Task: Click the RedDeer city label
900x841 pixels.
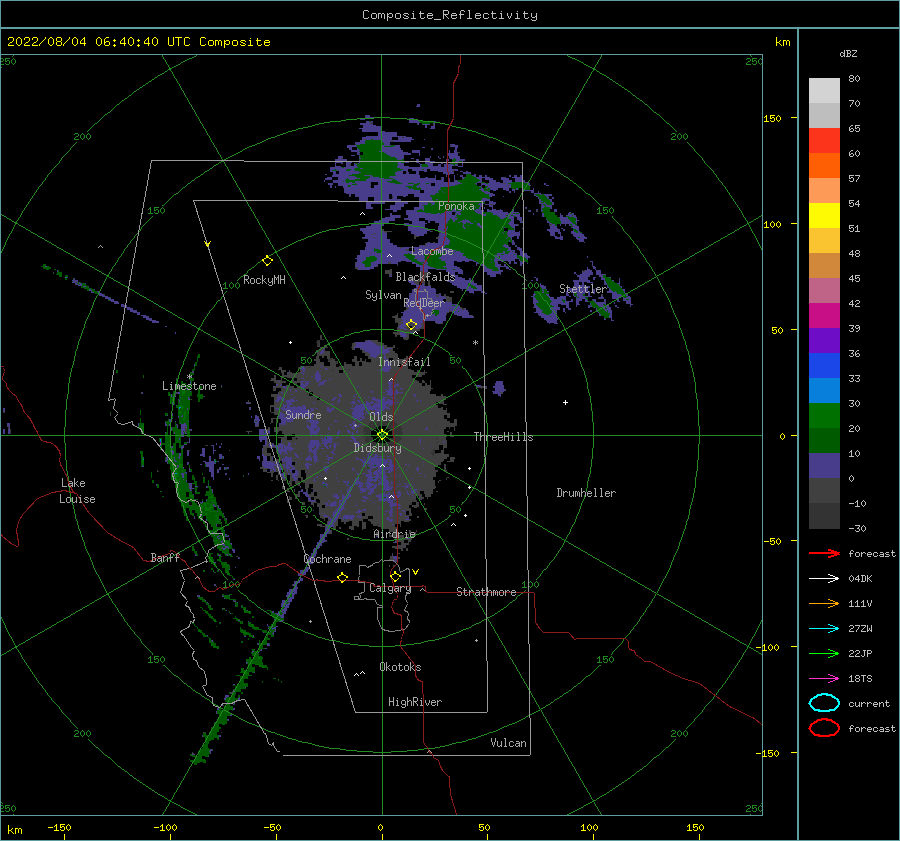Action: tap(424, 303)
